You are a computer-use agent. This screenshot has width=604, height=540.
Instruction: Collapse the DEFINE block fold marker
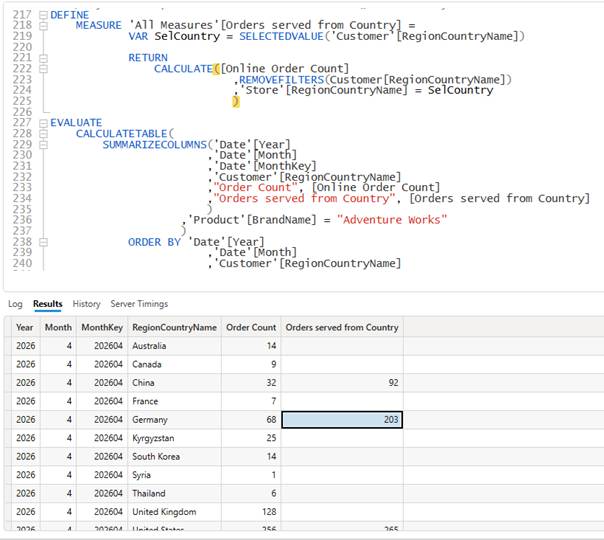click(x=44, y=15)
